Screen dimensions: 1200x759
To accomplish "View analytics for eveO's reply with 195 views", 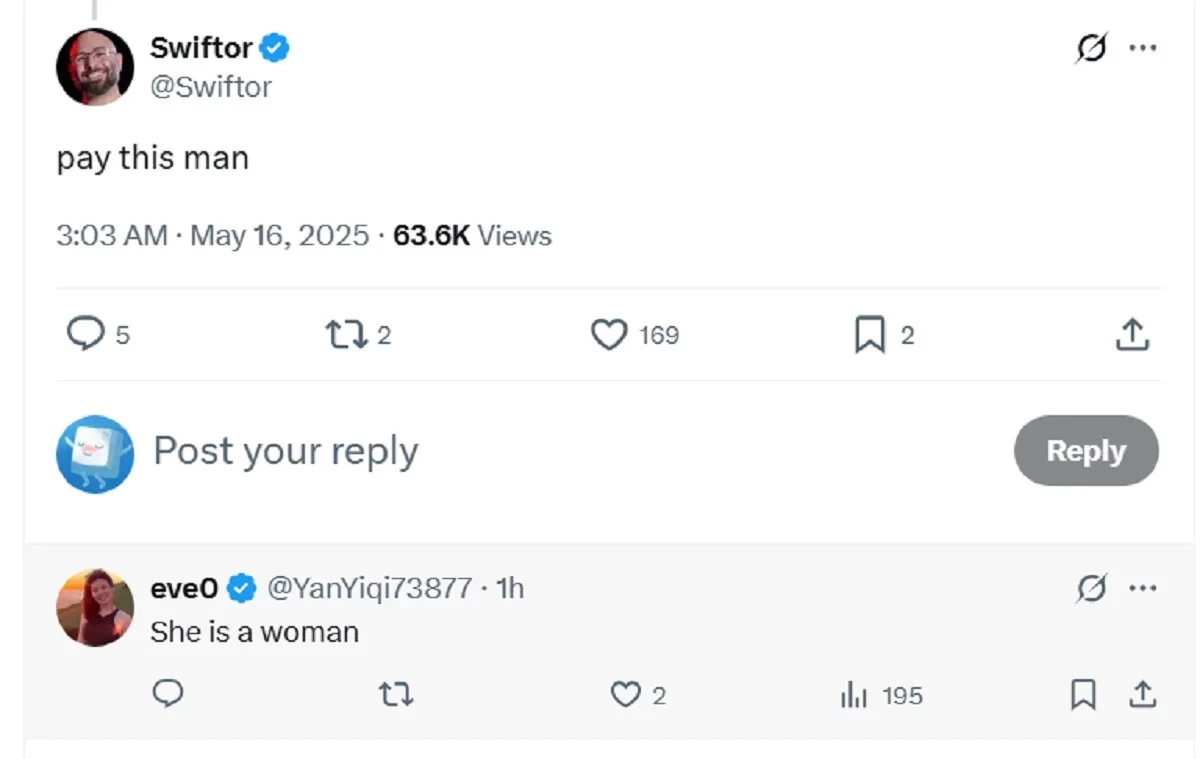I will [852, 695].
